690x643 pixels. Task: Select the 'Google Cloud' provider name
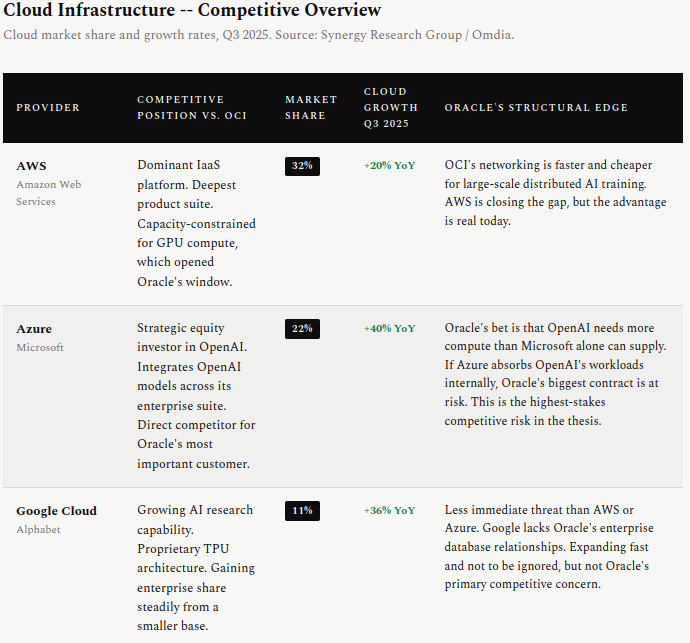pos(56,511)
